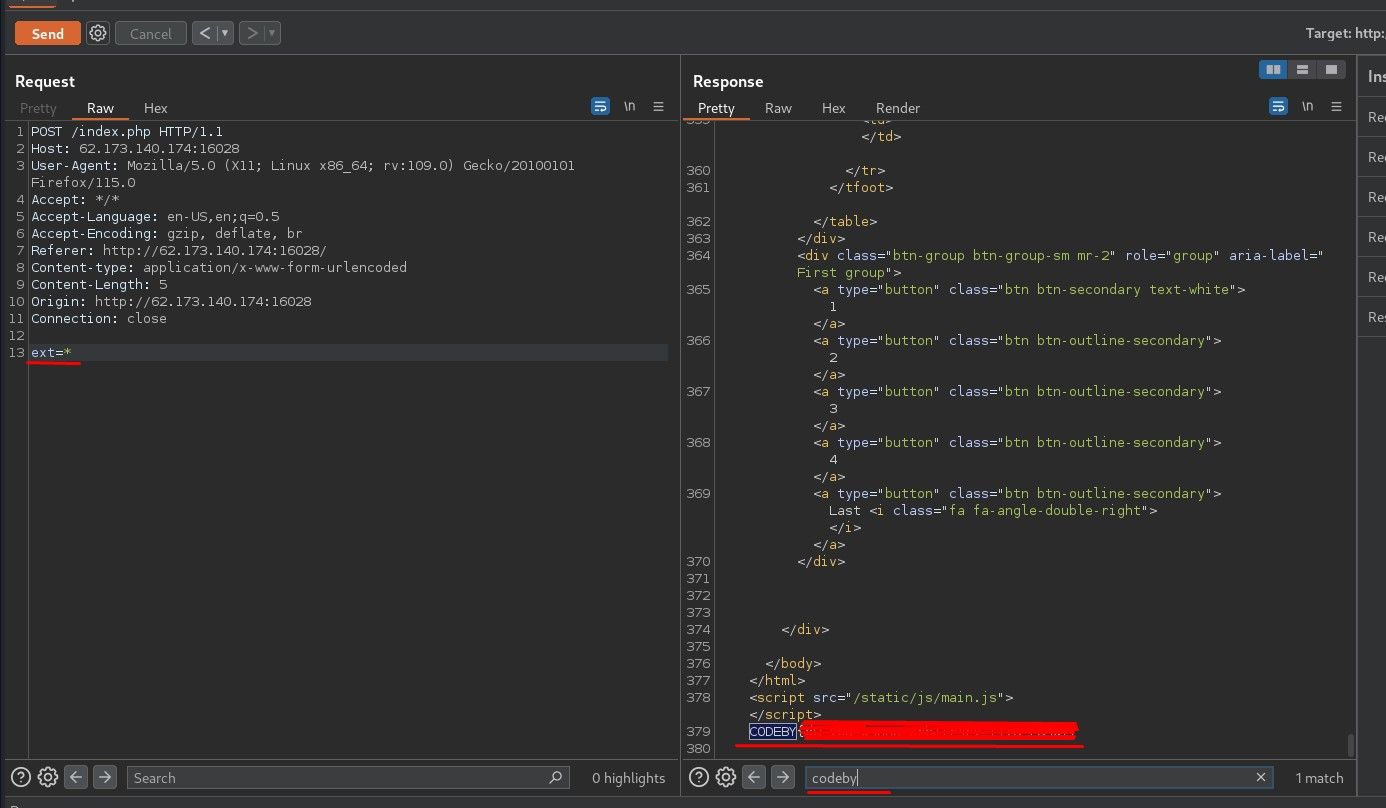Click the Response panel vertical scrollbar
The height and width of the screenshot is (808, 1386).
tap(1350, 744)
